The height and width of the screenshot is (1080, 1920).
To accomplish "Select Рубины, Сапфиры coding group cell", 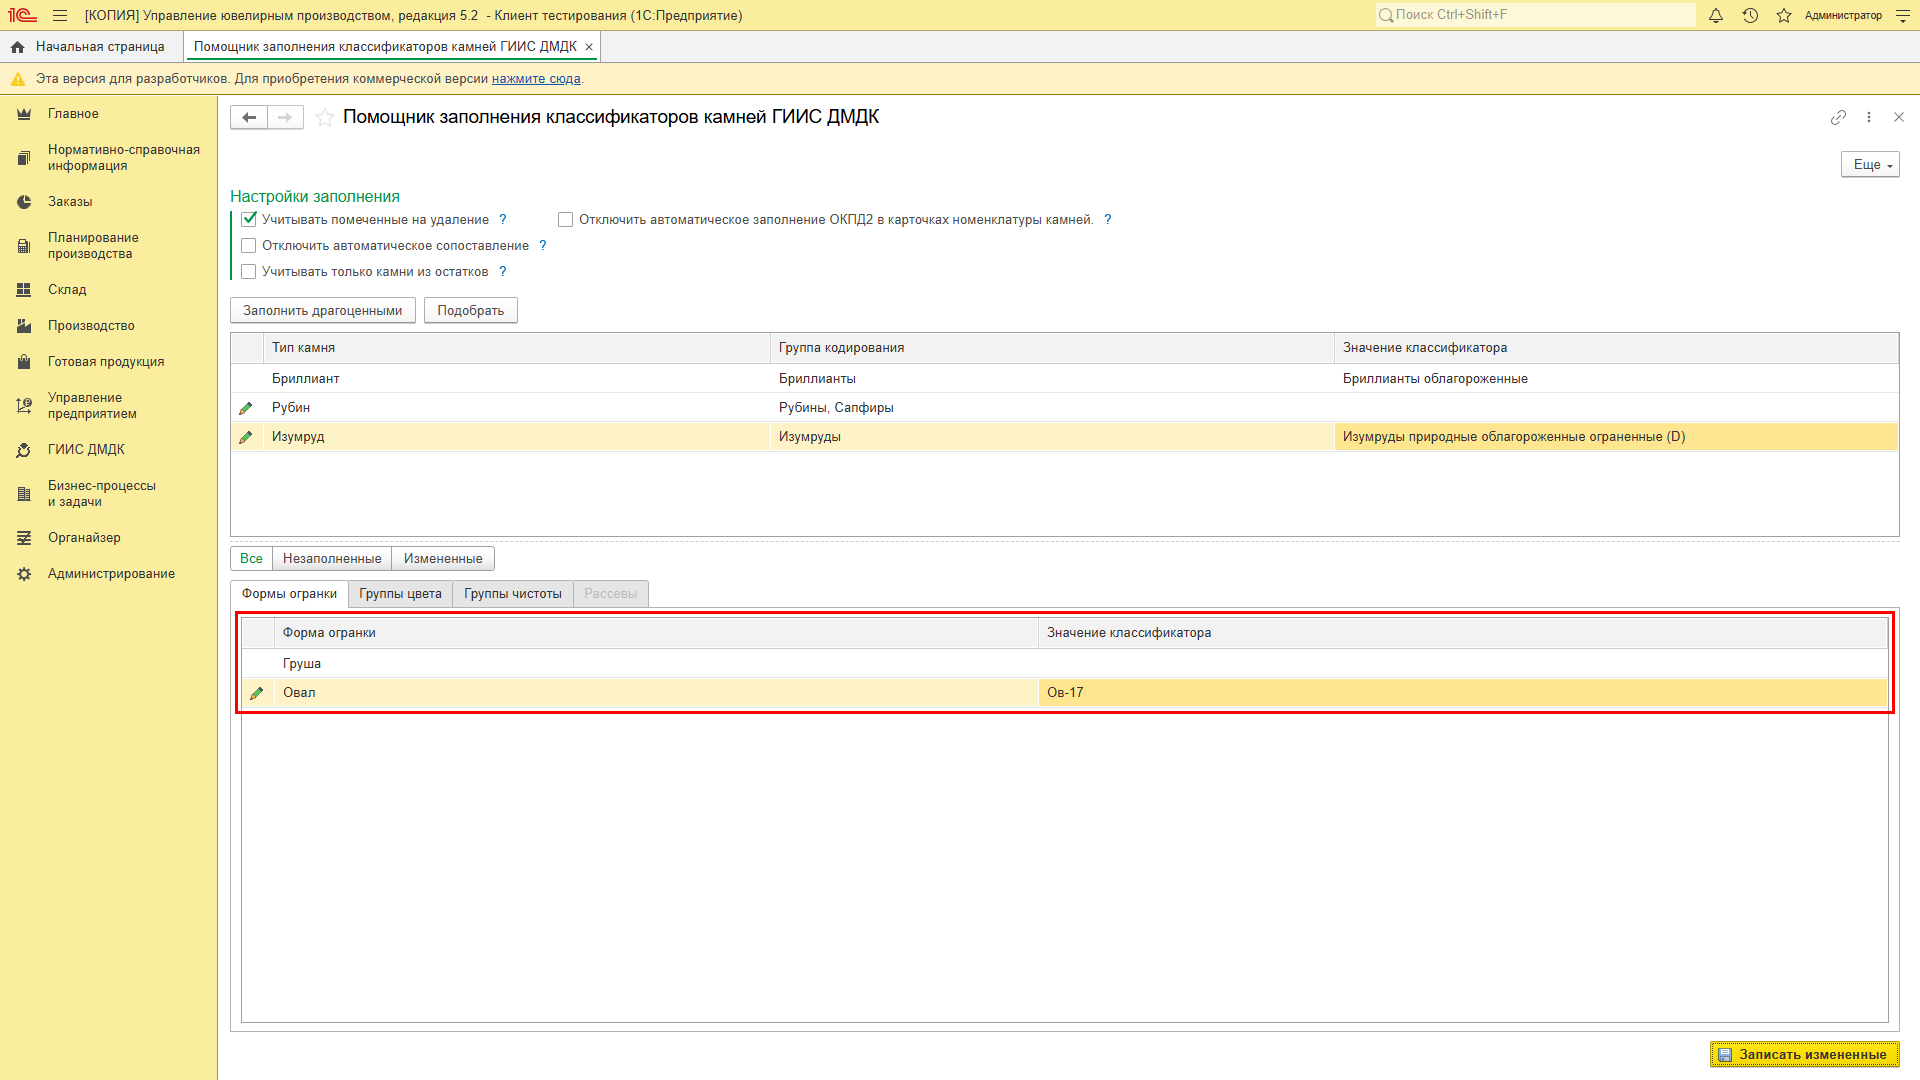I will (1052, 407).
